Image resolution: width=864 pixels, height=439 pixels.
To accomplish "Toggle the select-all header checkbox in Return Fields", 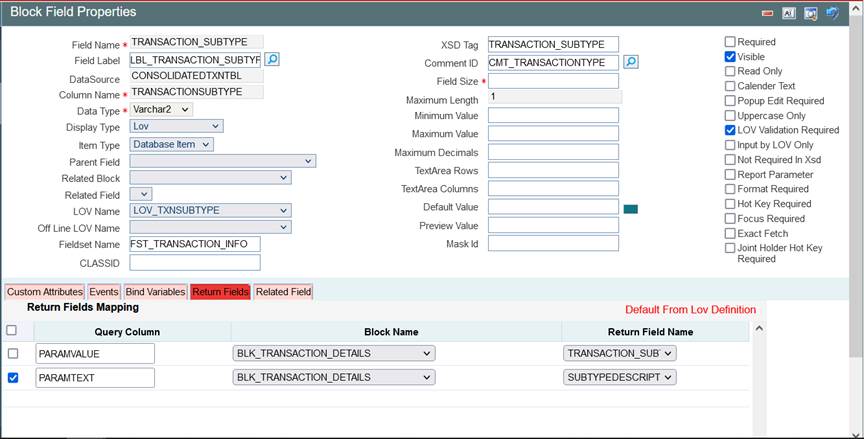I will [x=11, y=330].
